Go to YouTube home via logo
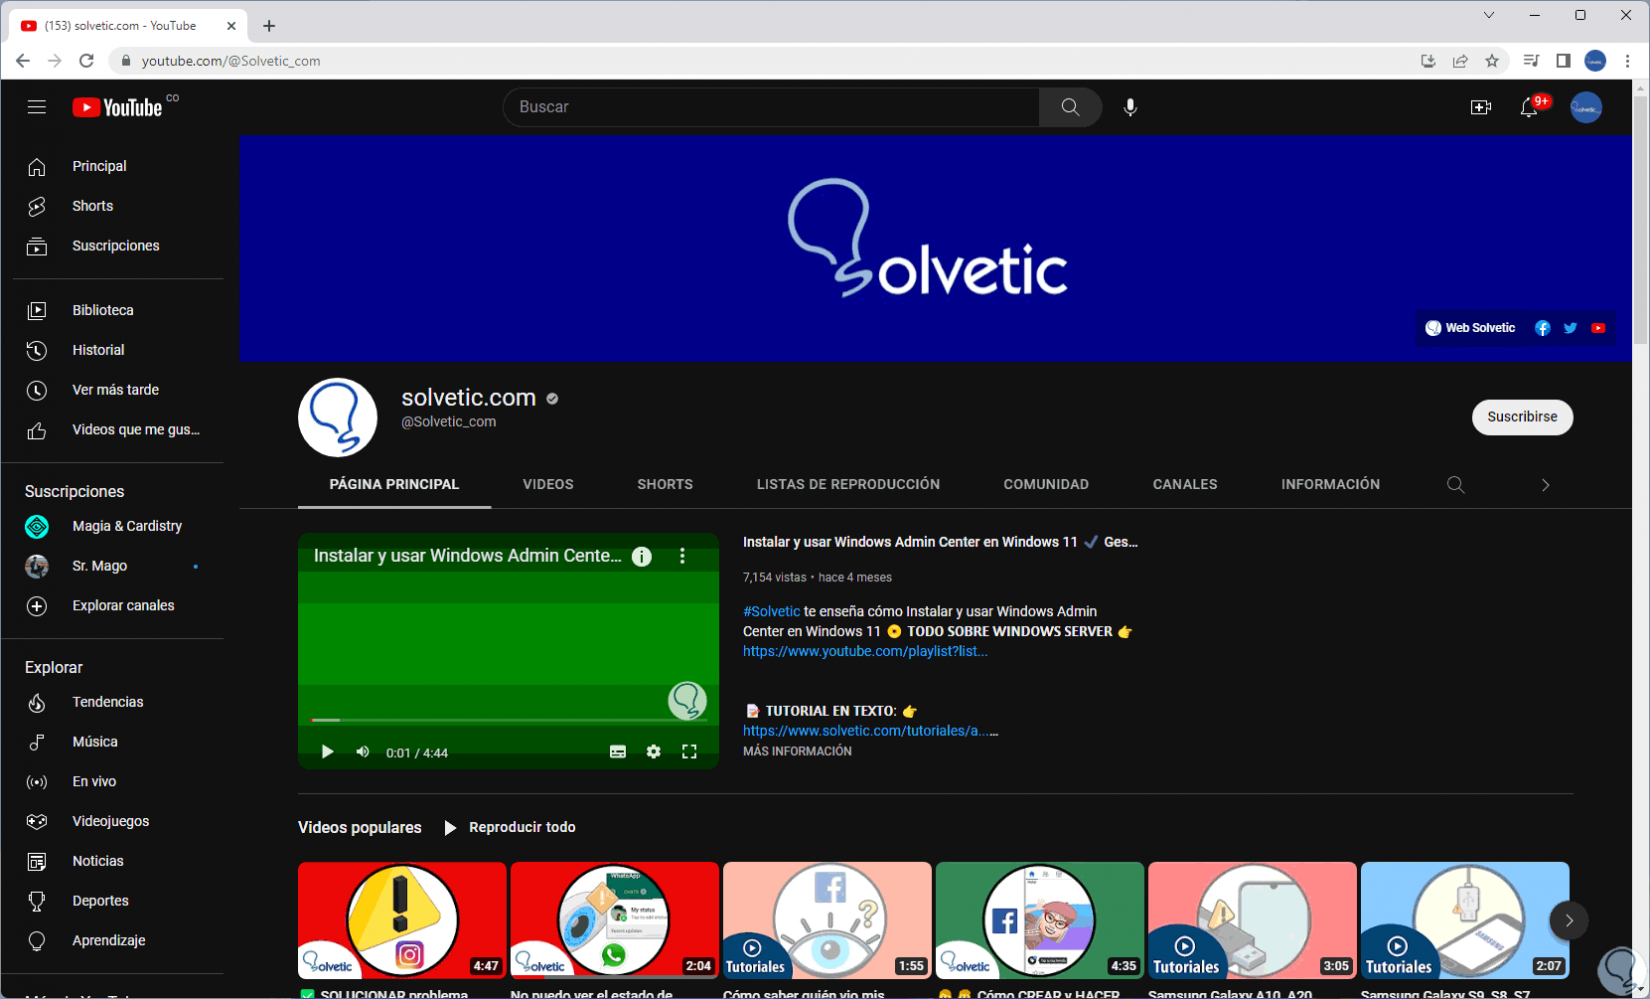Image resolution: width=1650 pixels, height=999 pixels. tap(117, 107)
